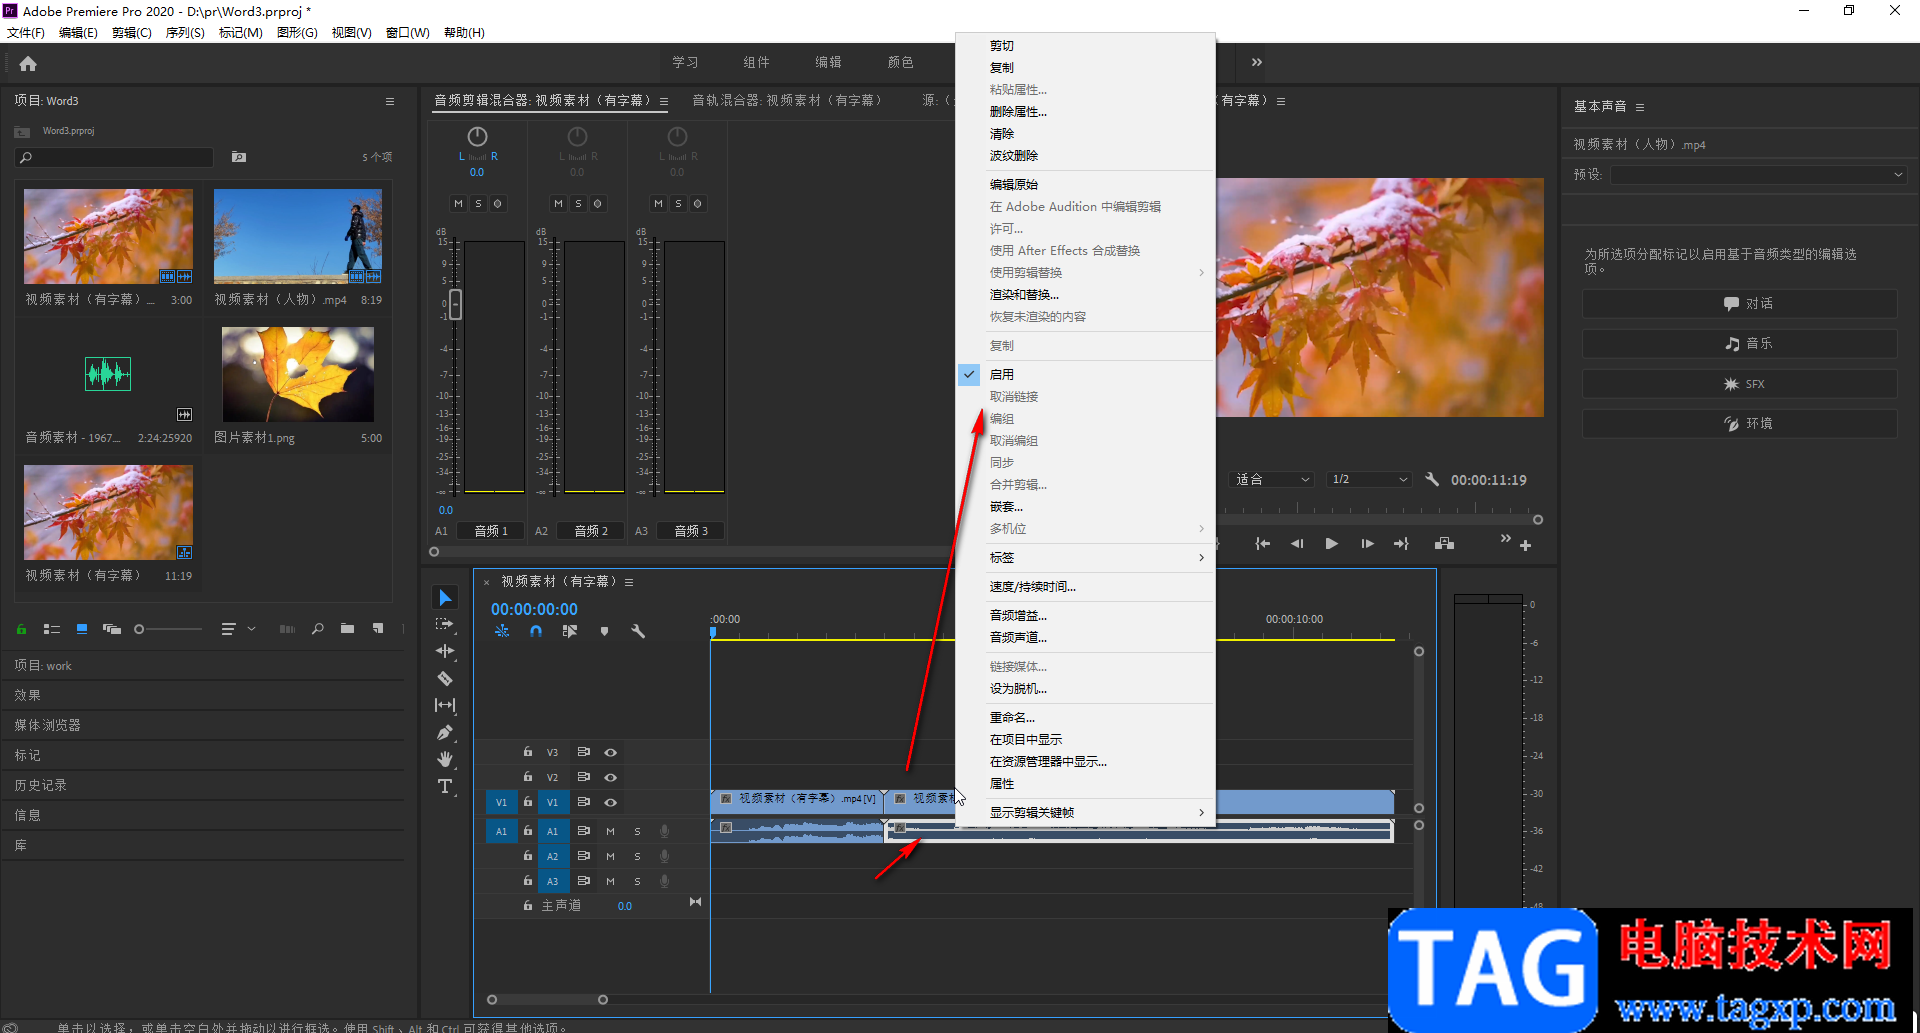The width and height of the screenshot is (1920, 1033).
Task: Toggle project writable green lock
Action: (21, 629)
